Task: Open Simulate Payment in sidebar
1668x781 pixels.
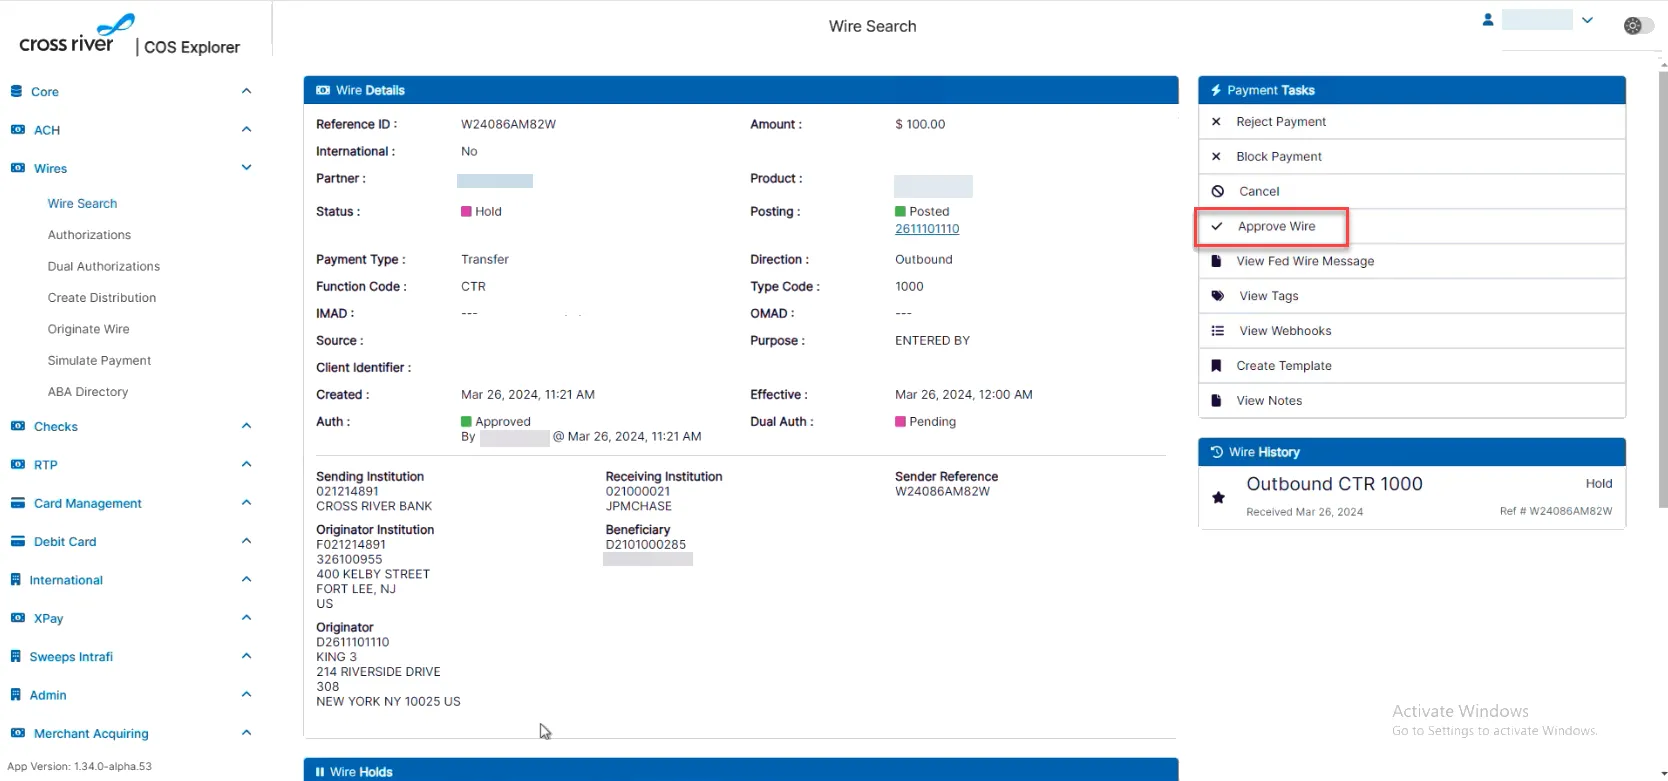Action: coord(99,361)
